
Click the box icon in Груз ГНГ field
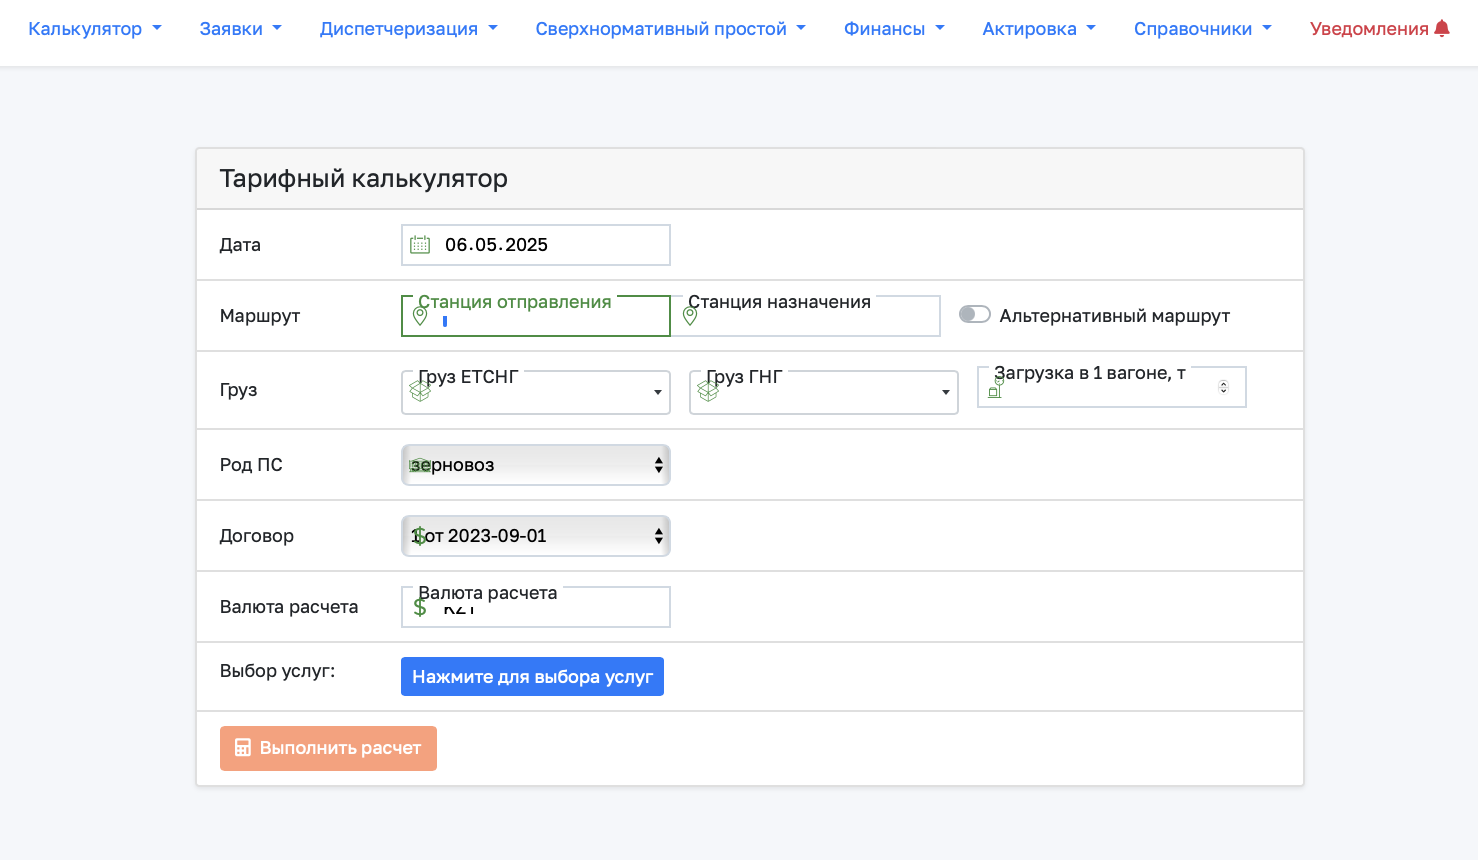pyautogui.click(x=708, y=392)
